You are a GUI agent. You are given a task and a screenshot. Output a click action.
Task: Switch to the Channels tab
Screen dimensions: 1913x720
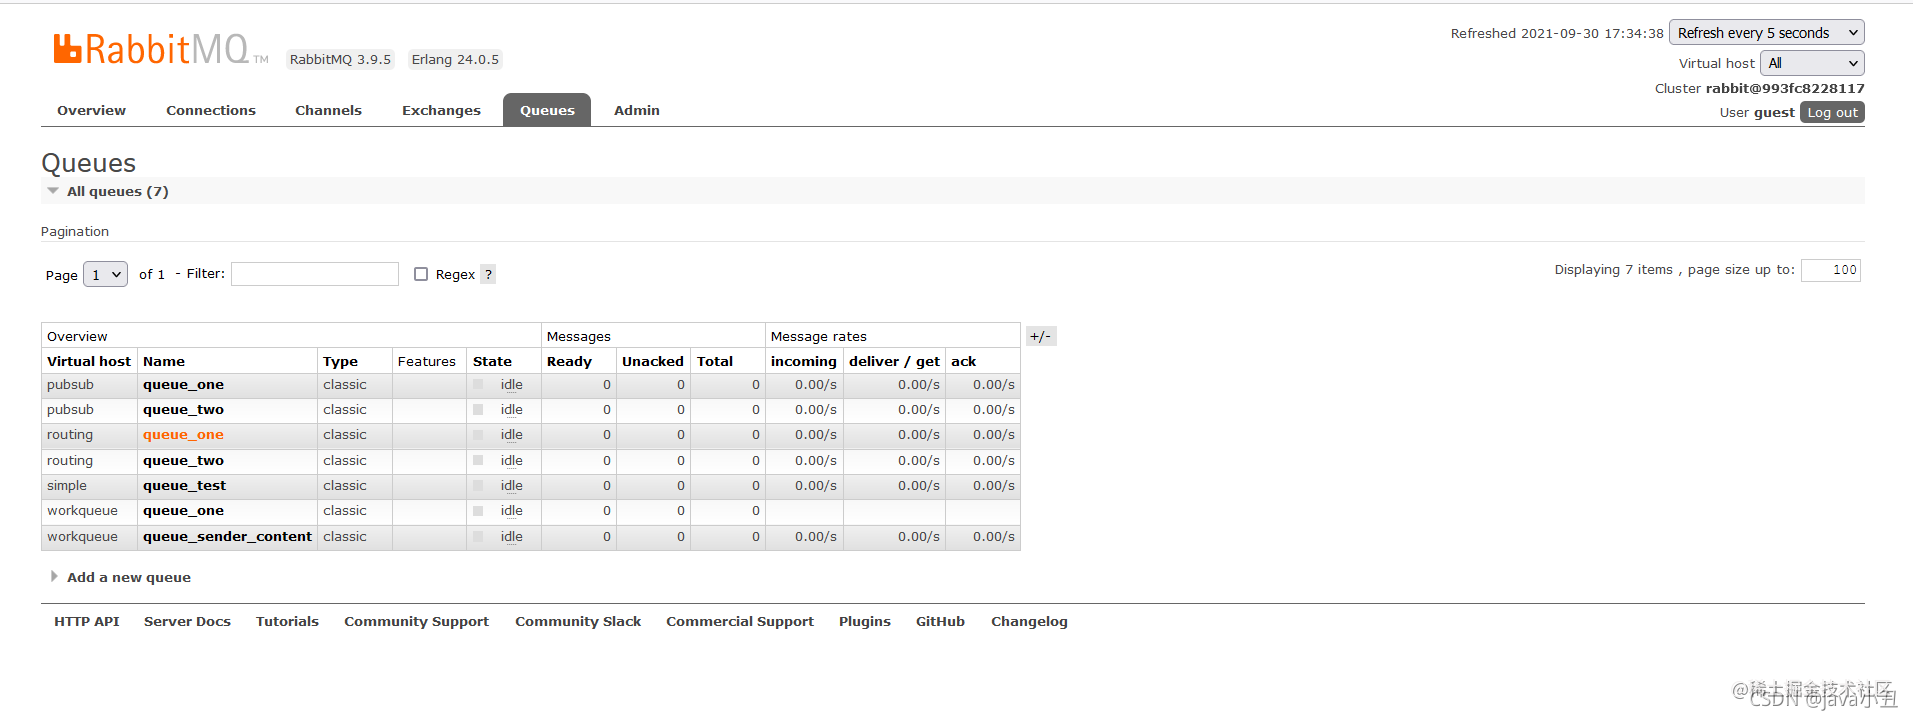pos(328,110)
